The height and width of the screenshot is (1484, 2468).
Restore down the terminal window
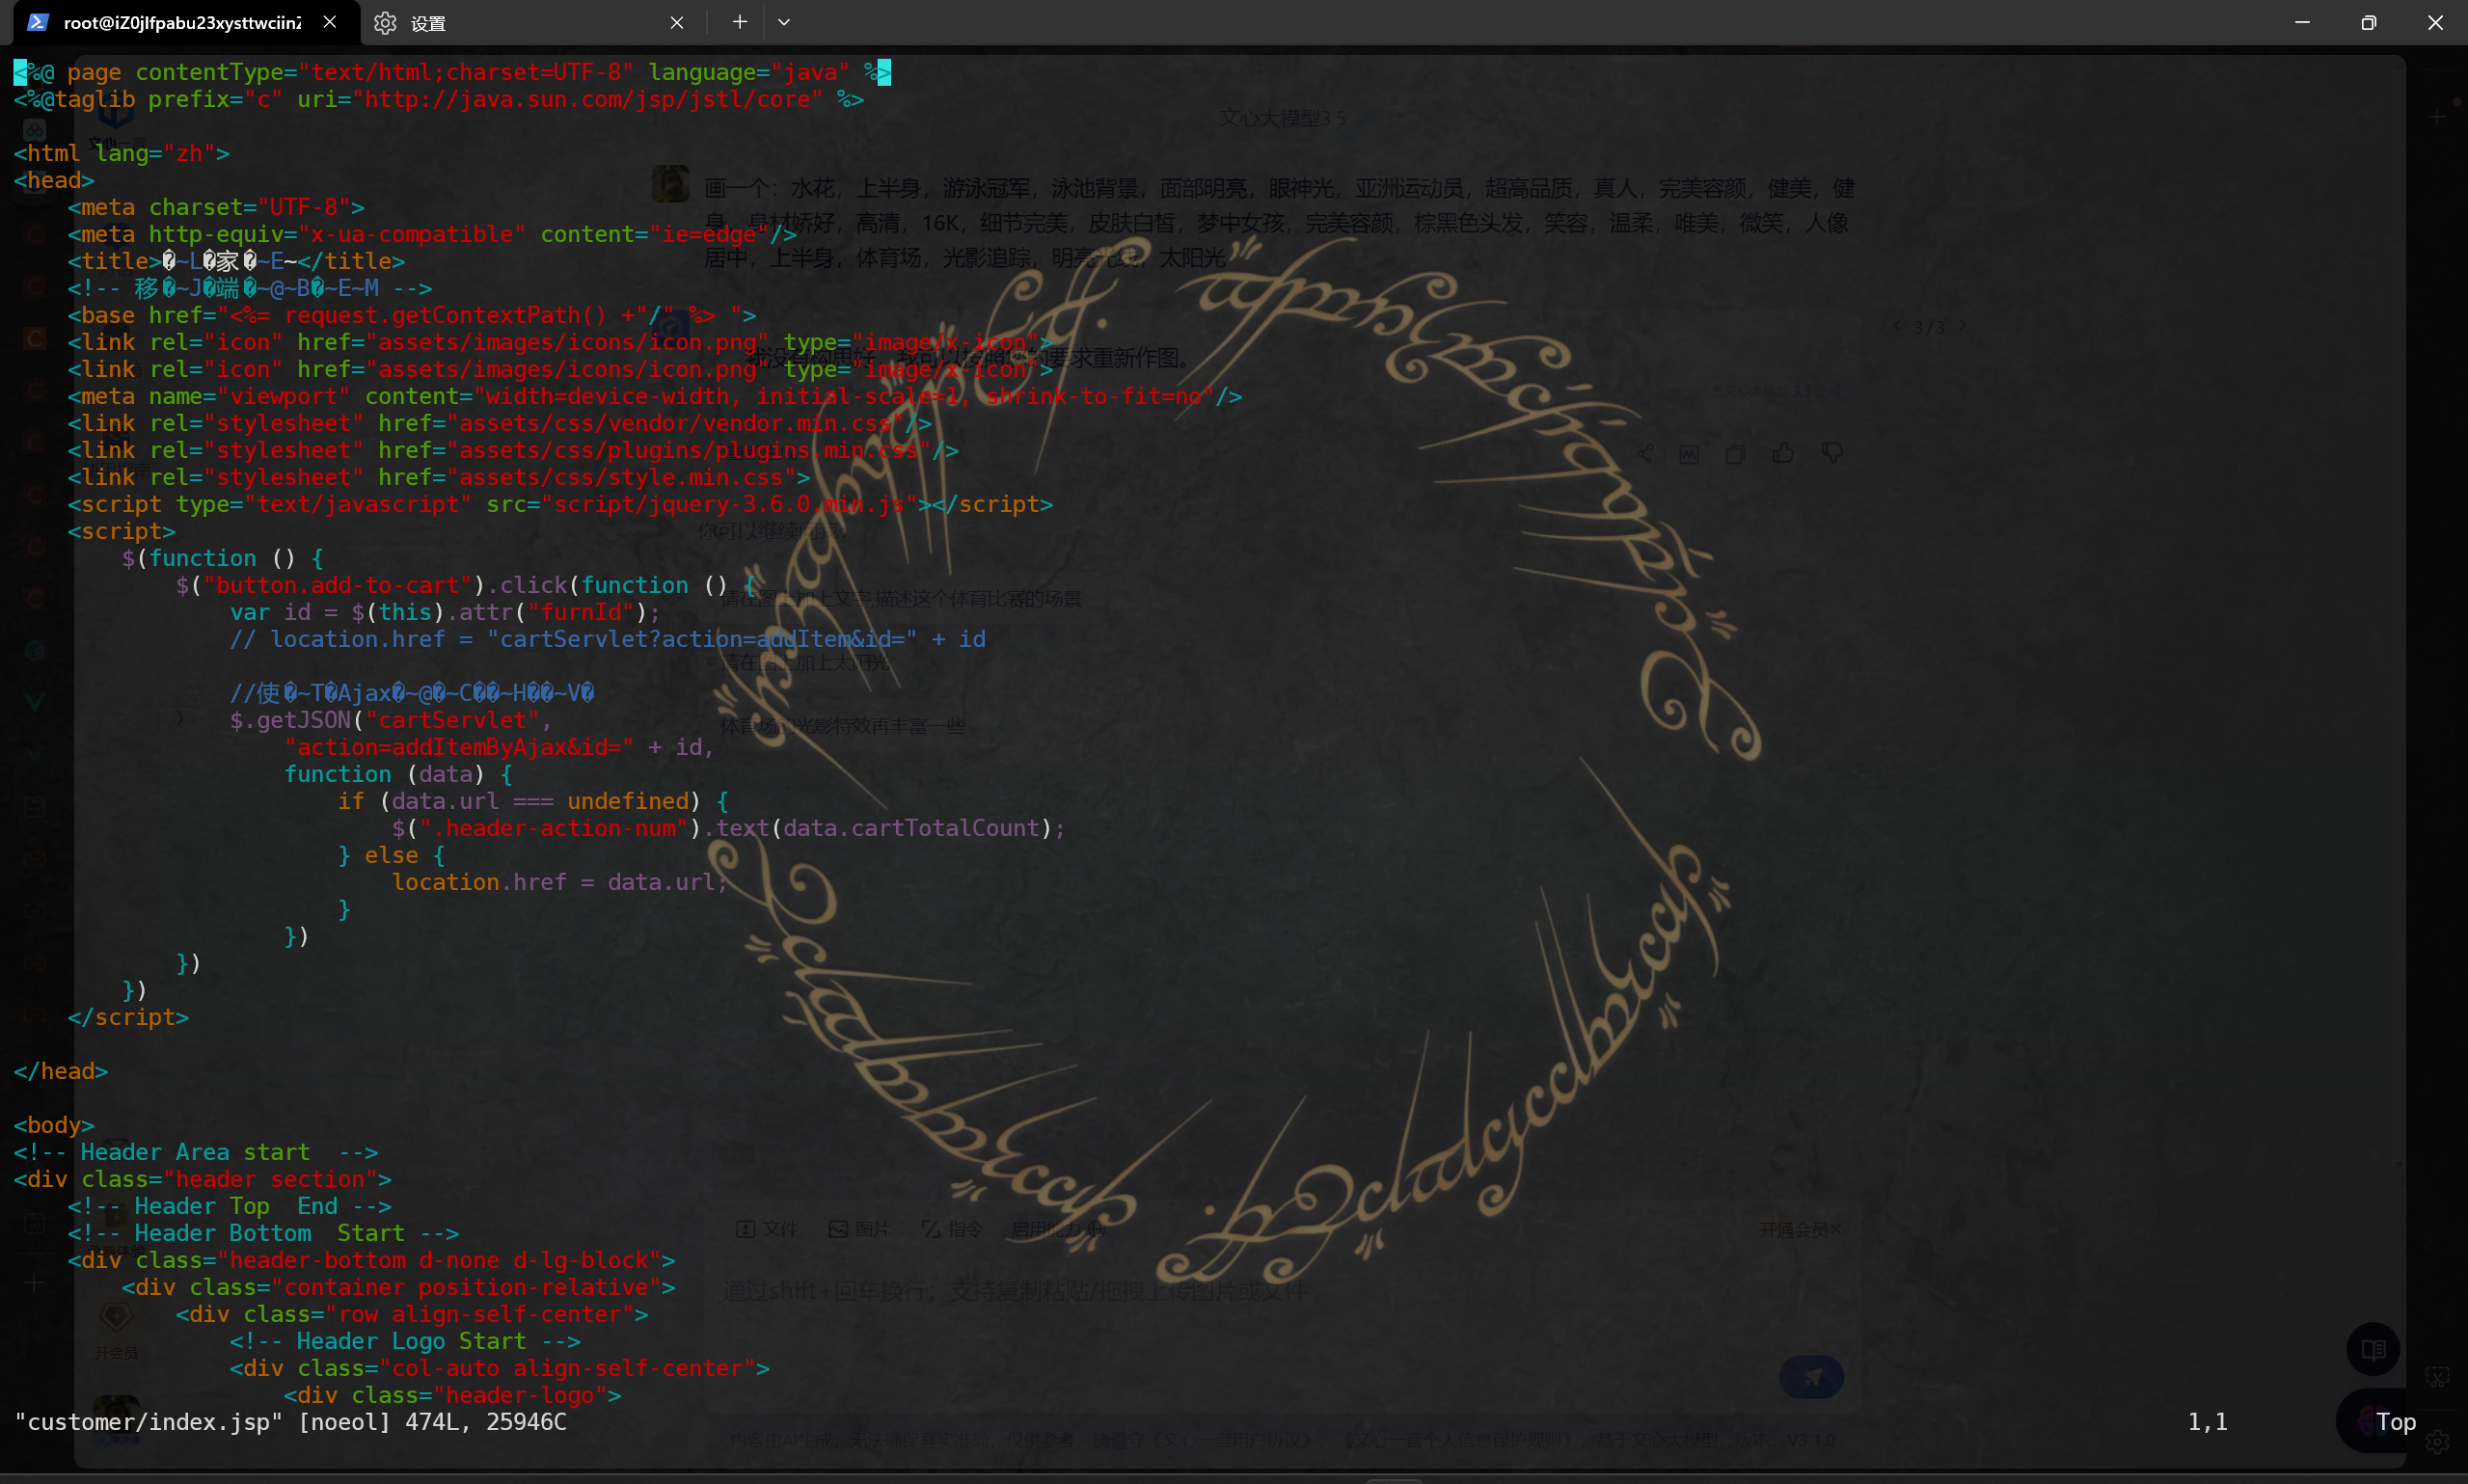[2368, 22]
